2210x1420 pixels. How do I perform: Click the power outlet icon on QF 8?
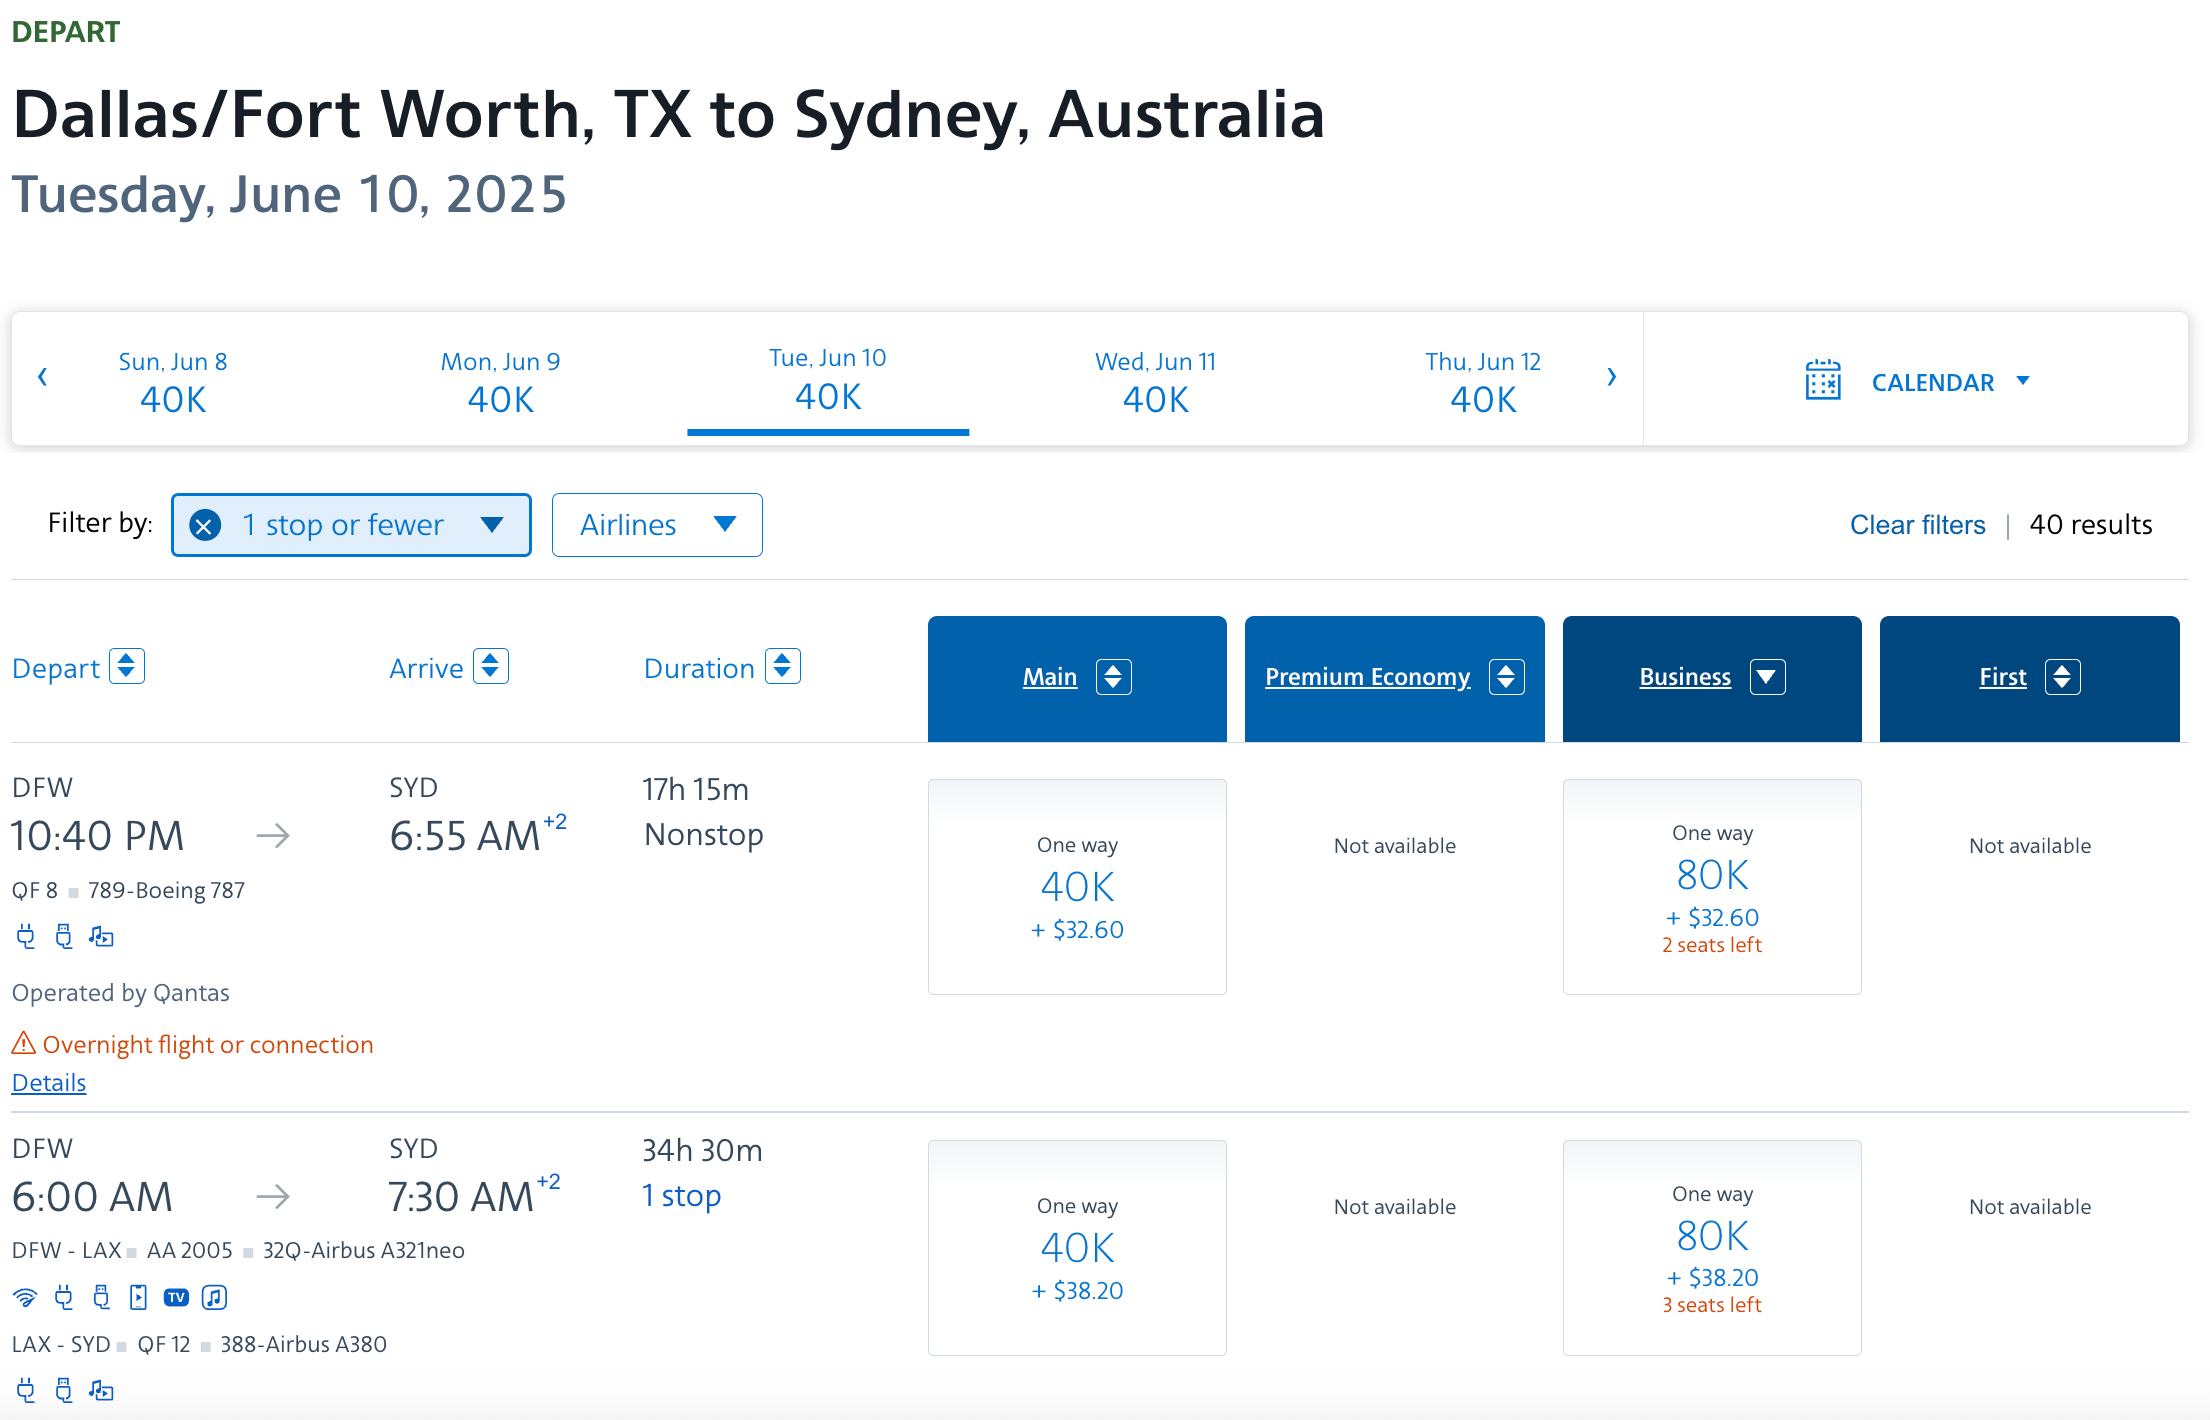click(x=26, y=937)
